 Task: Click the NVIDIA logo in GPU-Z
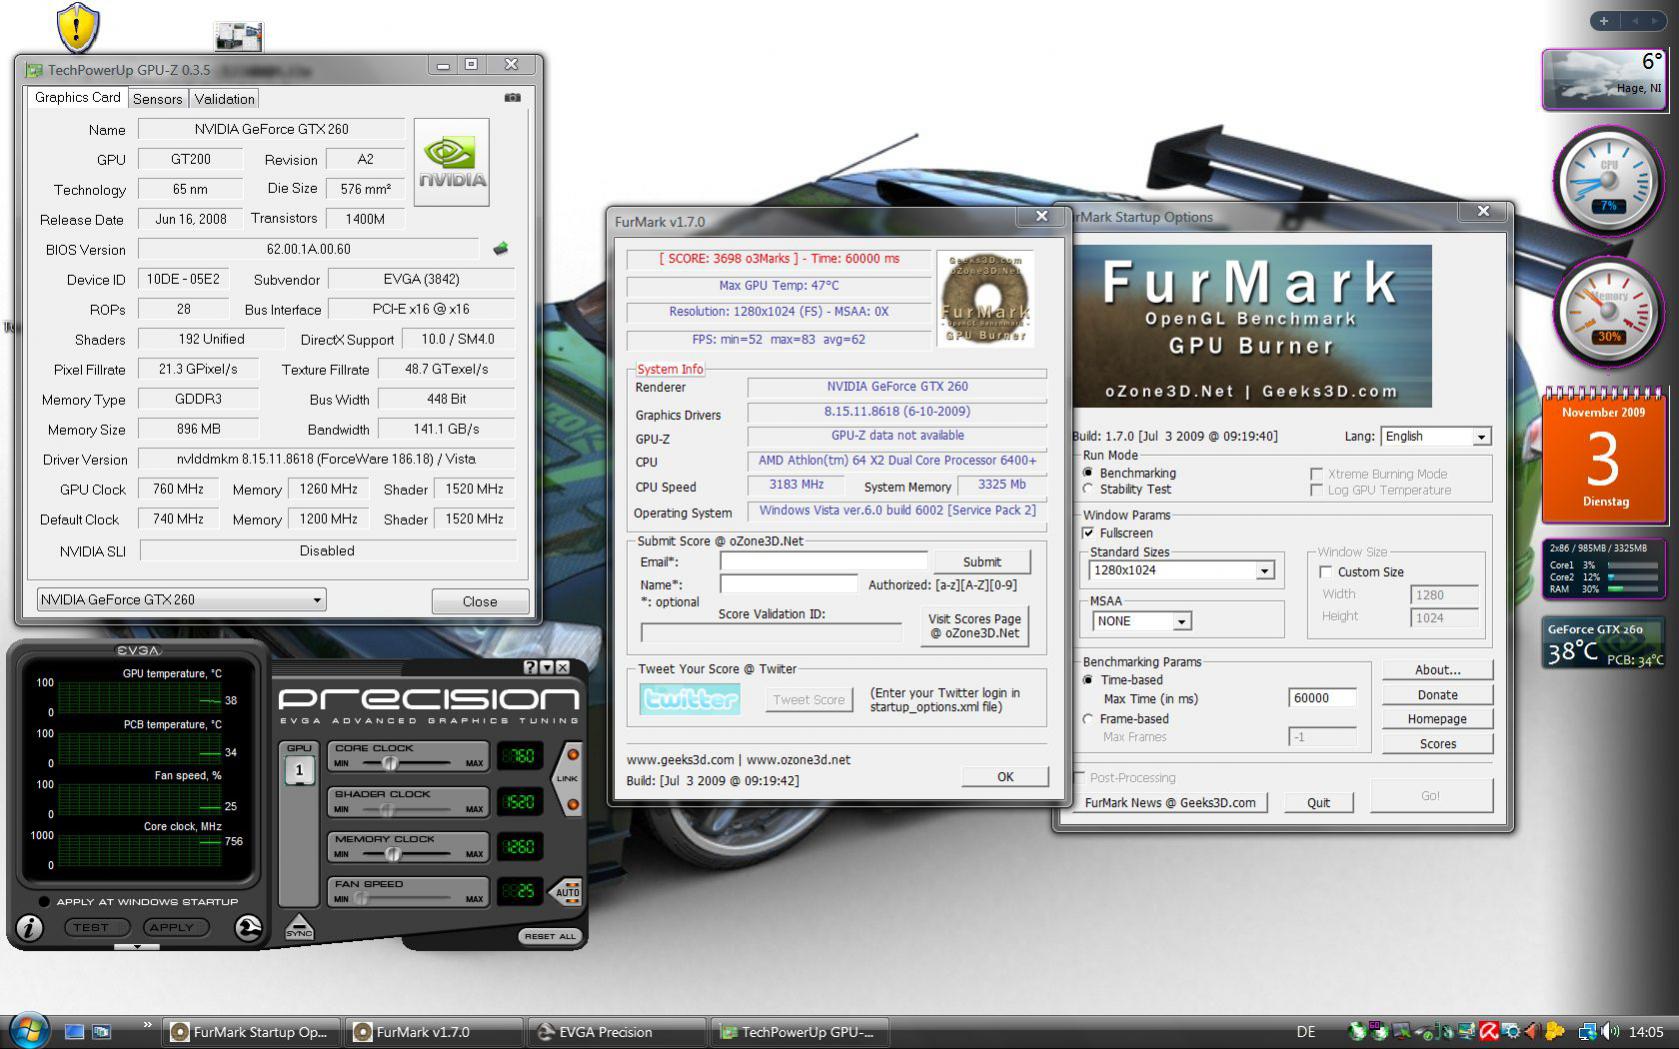pos(452,162)
